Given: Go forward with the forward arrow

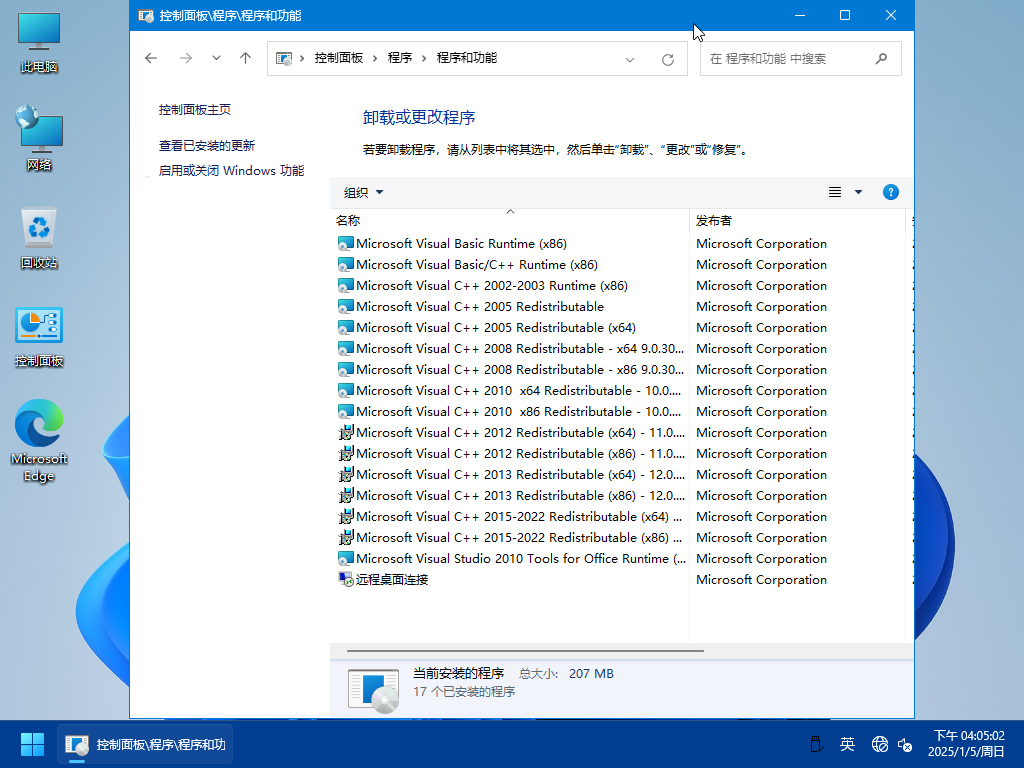Looking at the screenshot, I should (186, 58).
